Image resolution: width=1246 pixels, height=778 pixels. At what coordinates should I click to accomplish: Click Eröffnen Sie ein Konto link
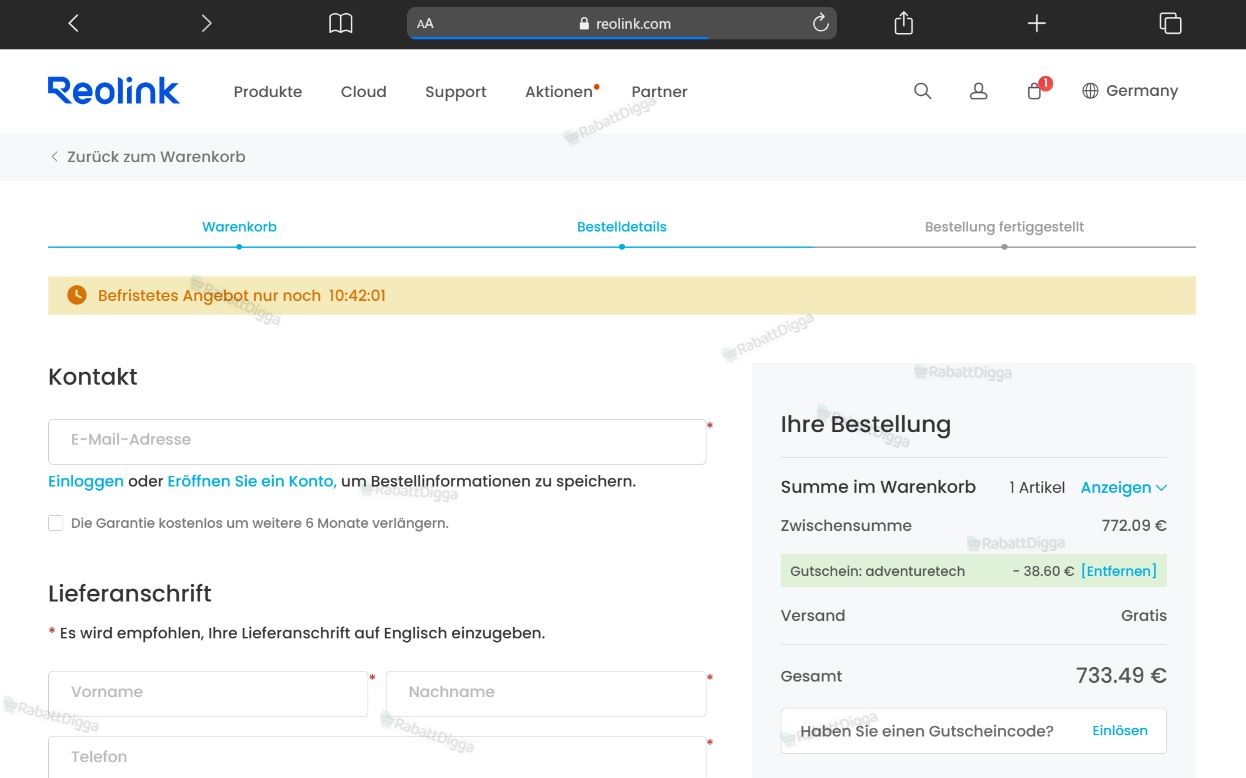tap(252, 481)
